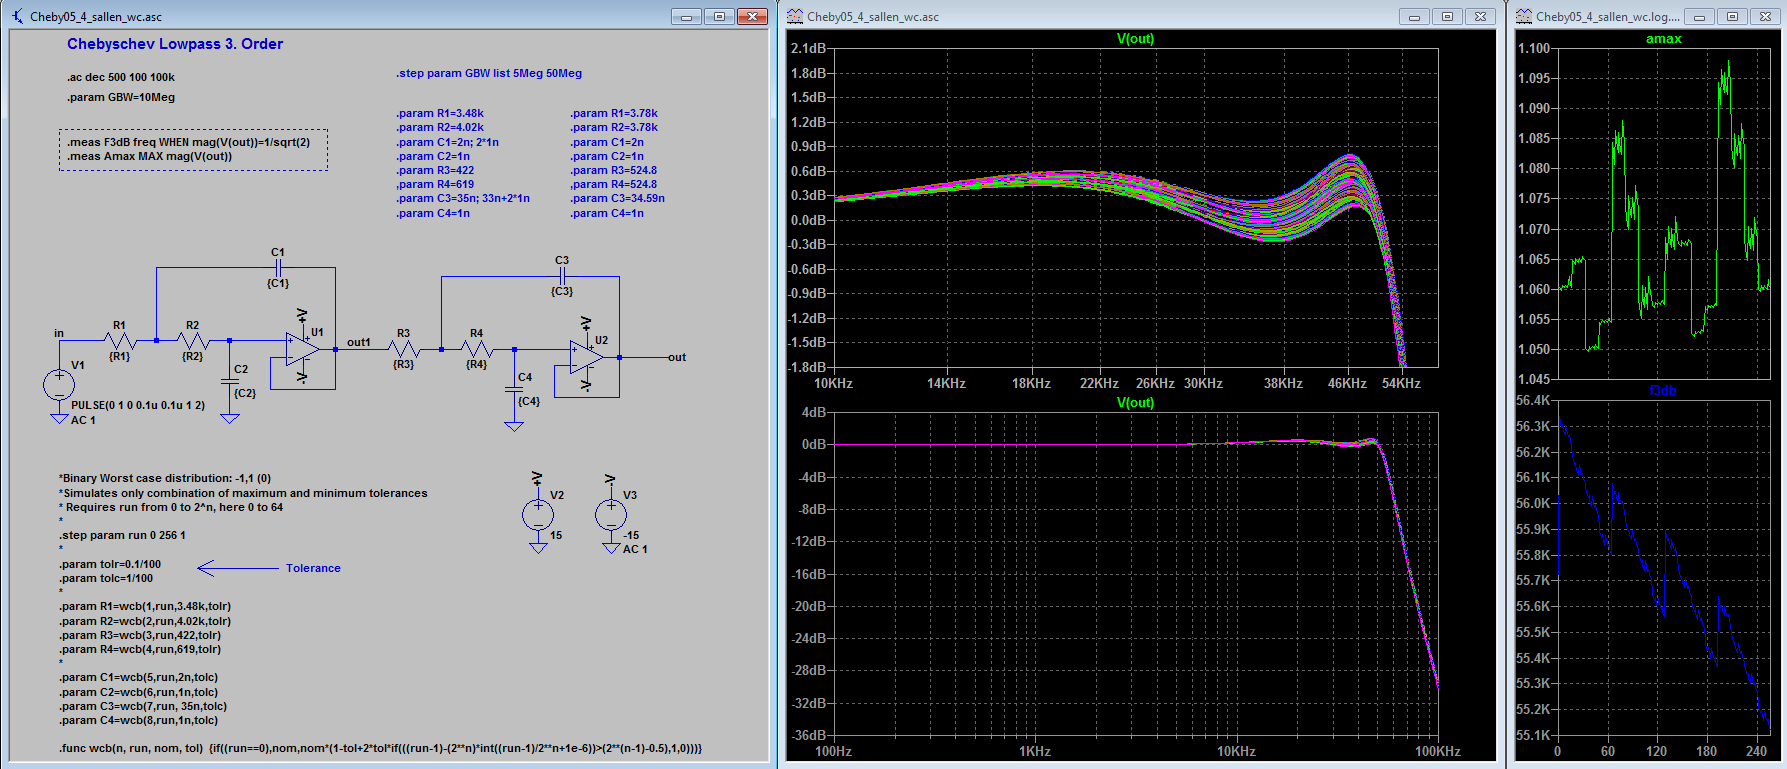1787x769 pixels.
Task: Click the f3db plot's 56.4K axis label
Action: pos(1534,400)
